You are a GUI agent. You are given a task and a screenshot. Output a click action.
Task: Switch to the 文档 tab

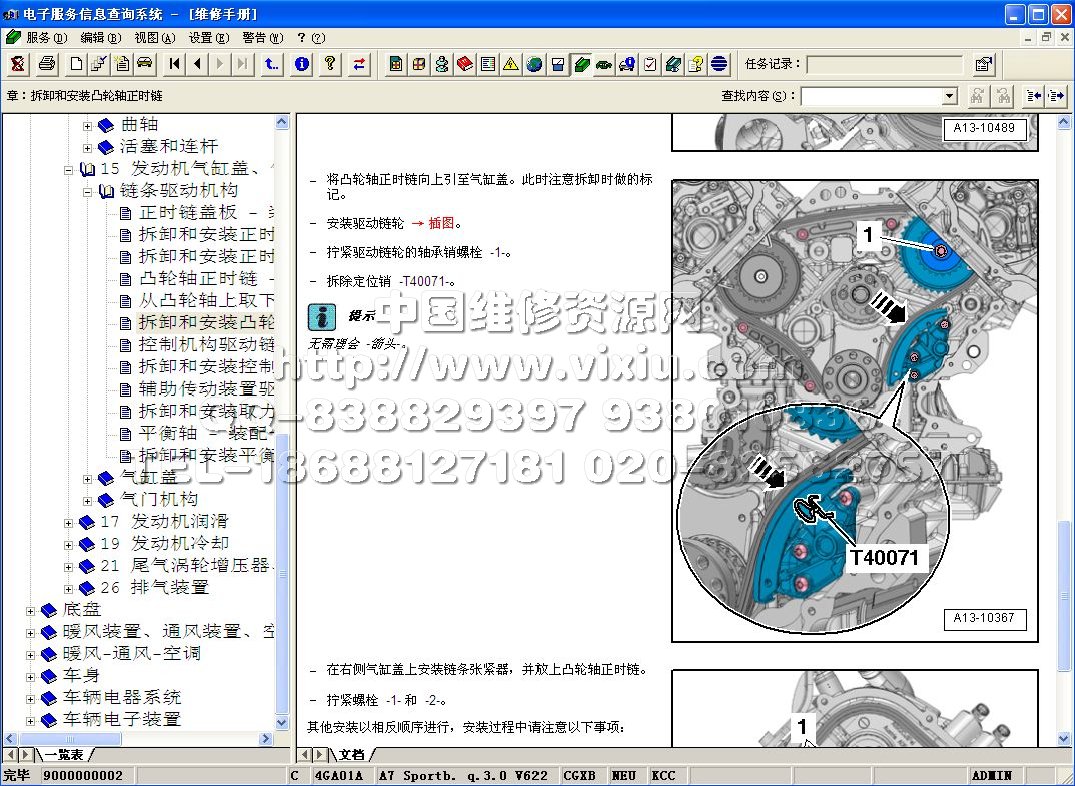pyautogui.click(x=351, y=755)
